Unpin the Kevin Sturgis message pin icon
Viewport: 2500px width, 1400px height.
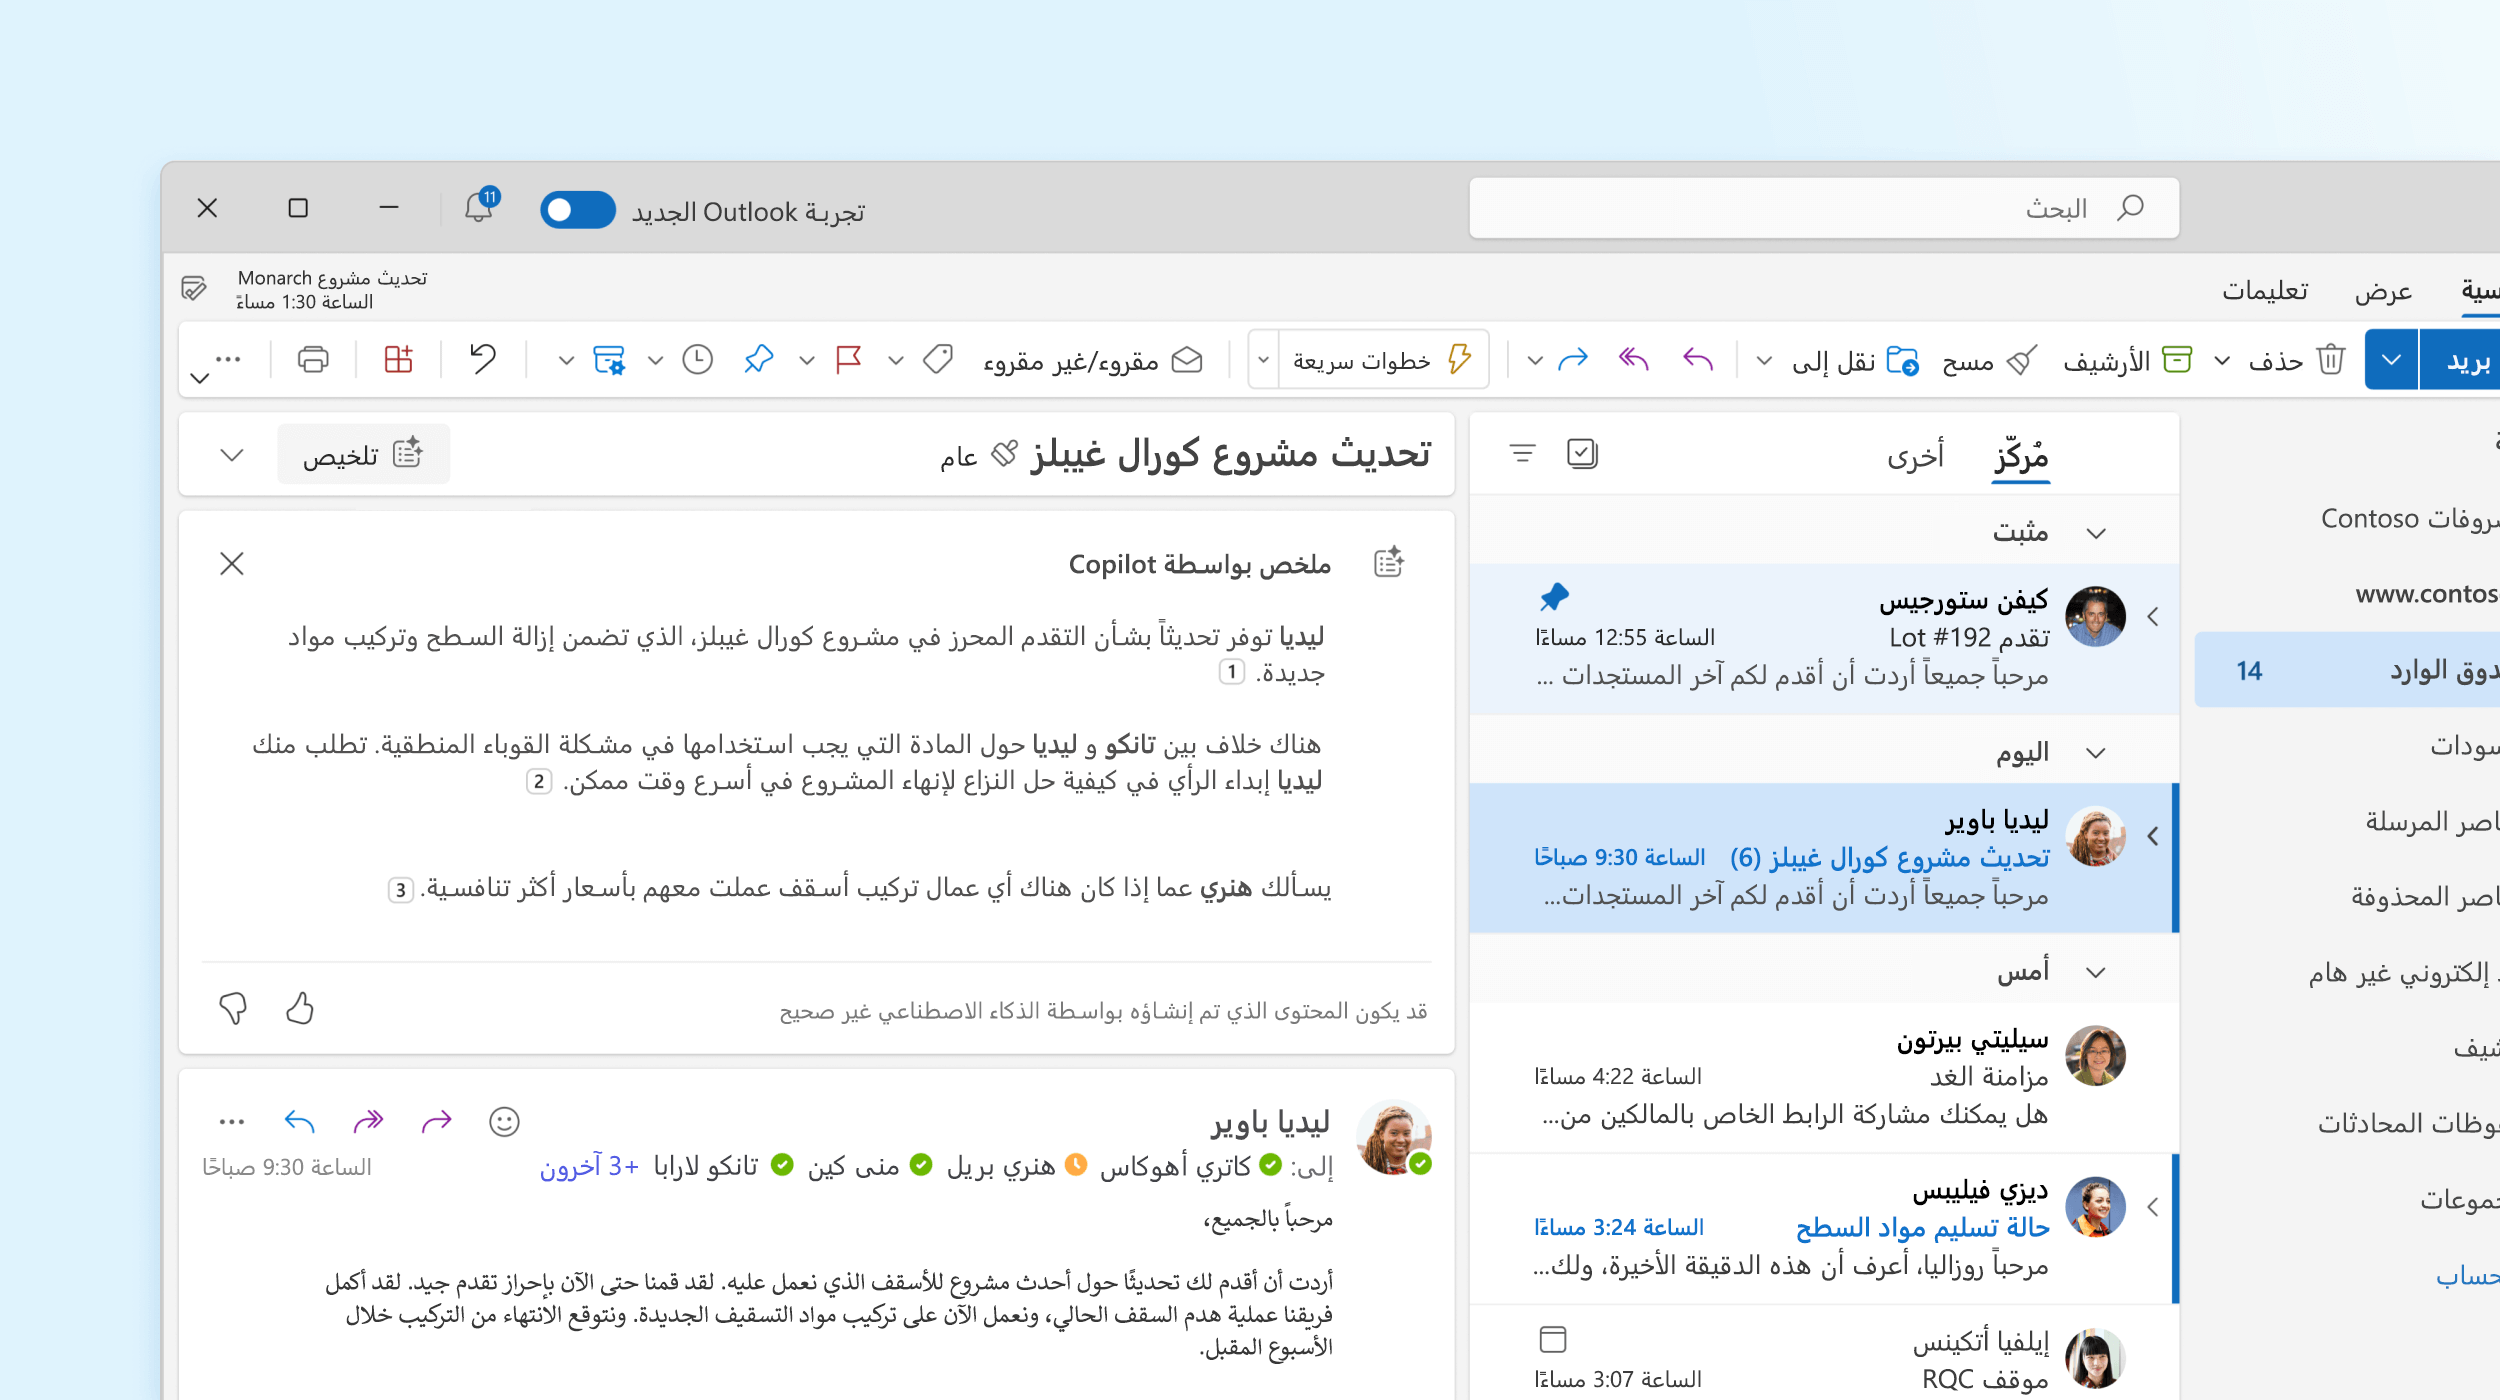[1554, 598]
